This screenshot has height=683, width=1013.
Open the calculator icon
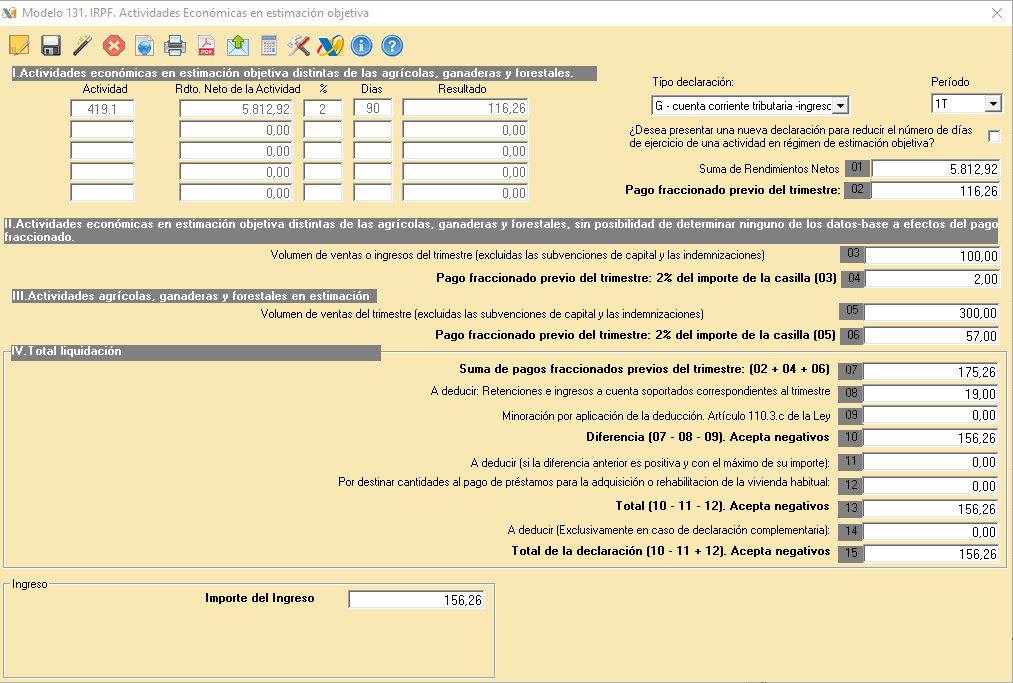point(269,46)
